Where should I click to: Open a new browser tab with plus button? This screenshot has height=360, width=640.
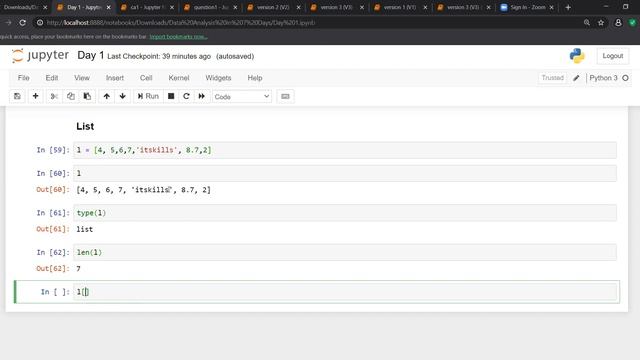[568, 7]
